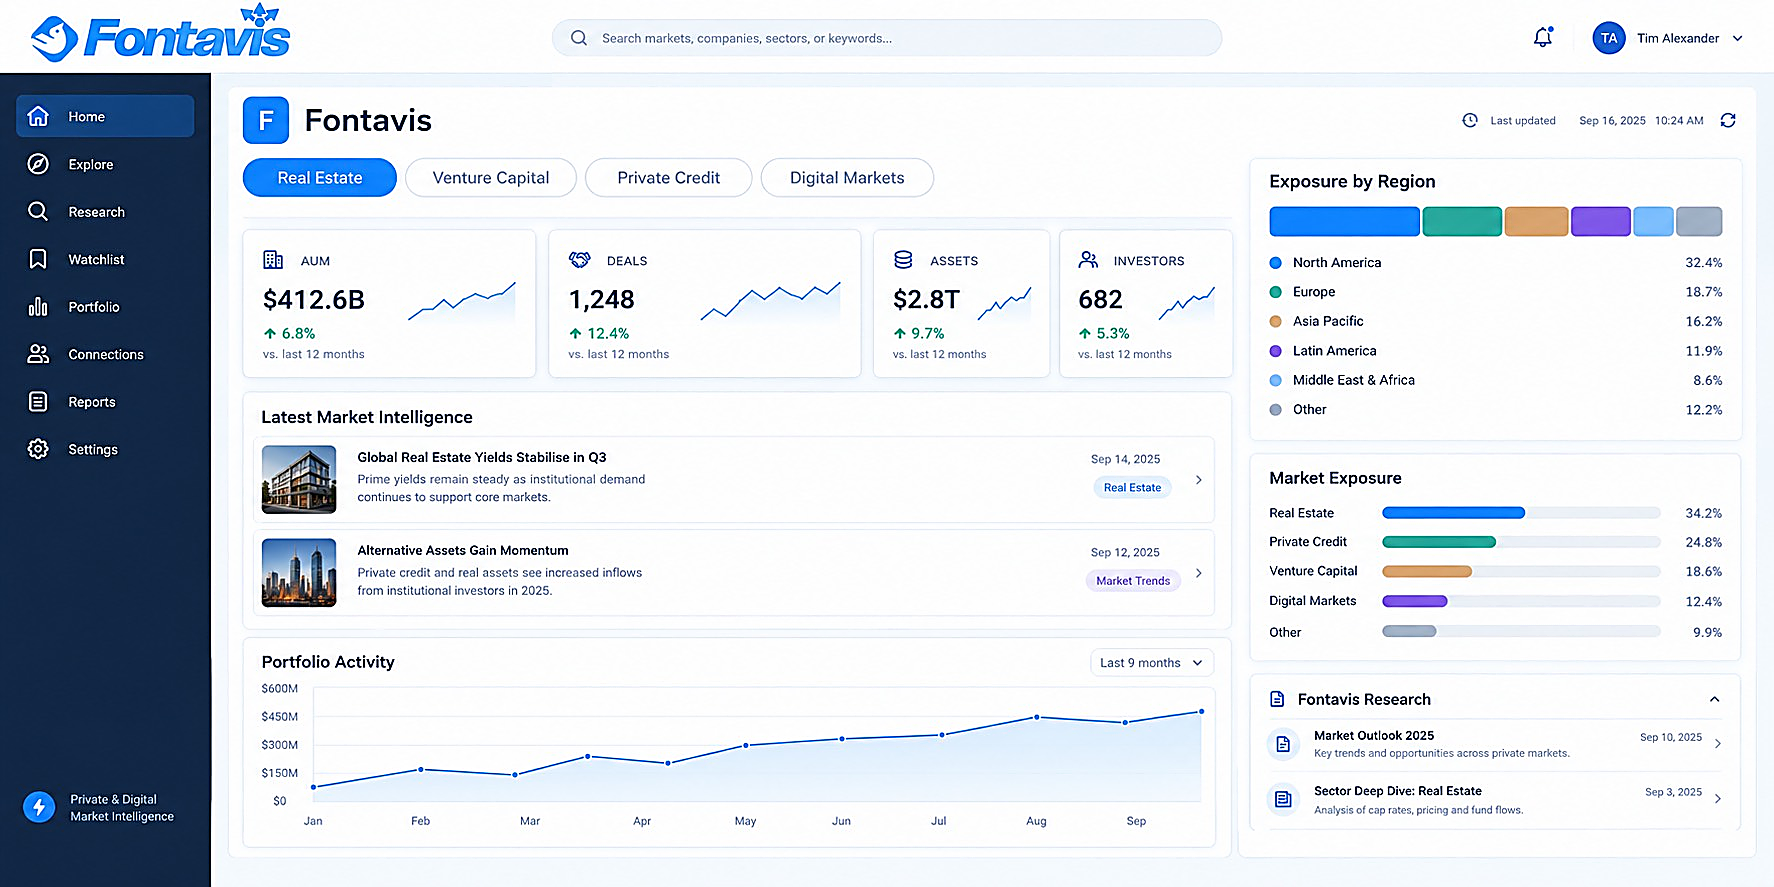Open Sector Deep Dive: Real Estate title
This screenshot has height=887, width=1774.
click(1398, 791)
